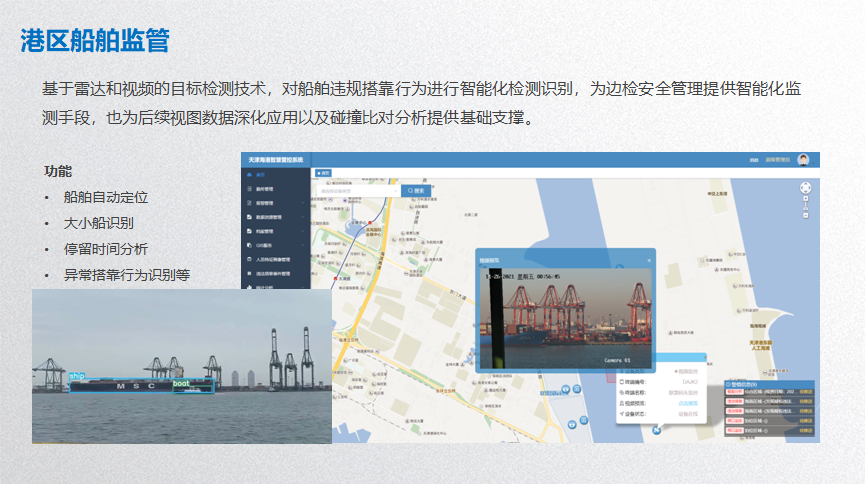Image resolution: width=865 pixels, height=484 pixels.
Task: Zoom out with the map minus button
Action: tap(805, 215)
